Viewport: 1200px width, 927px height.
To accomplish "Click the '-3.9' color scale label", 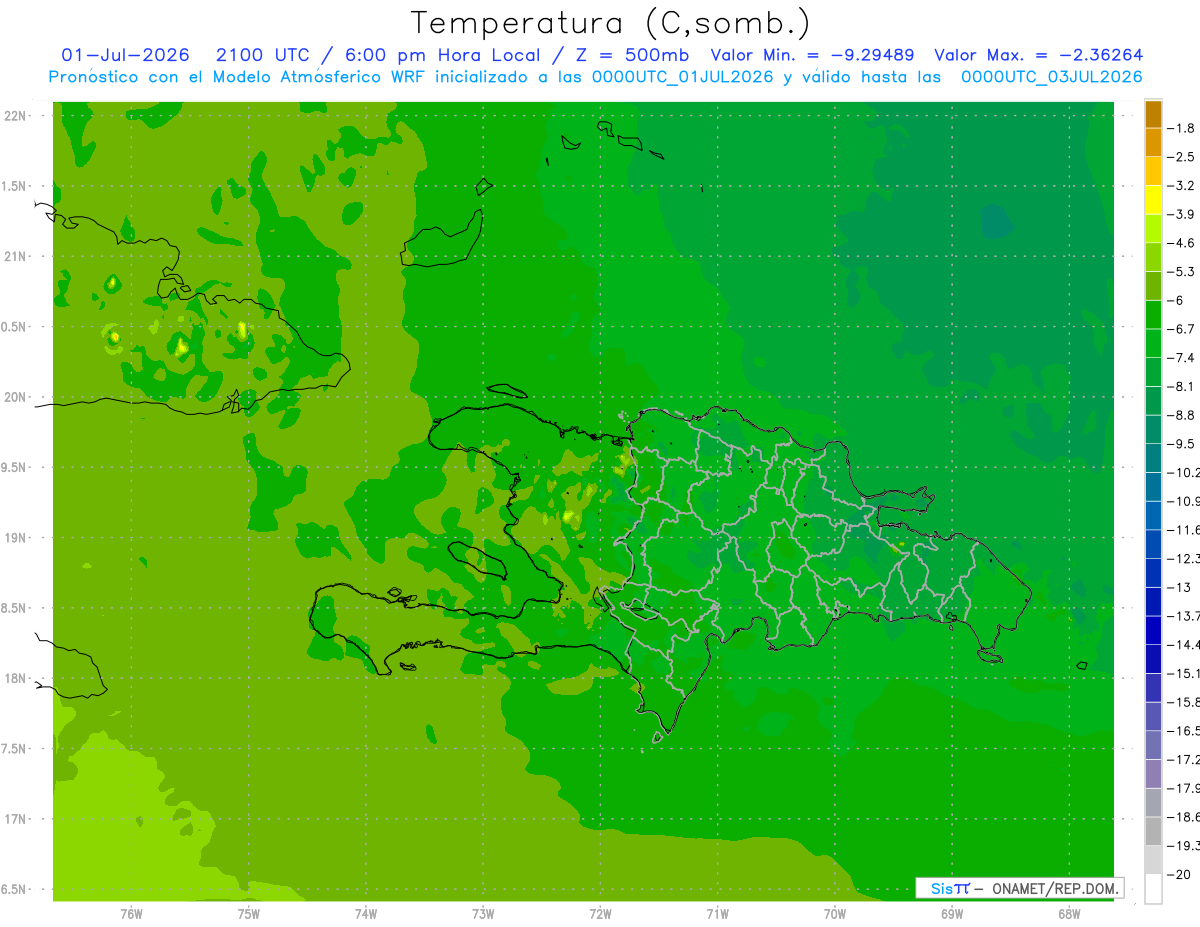I will coord(1181,214).
